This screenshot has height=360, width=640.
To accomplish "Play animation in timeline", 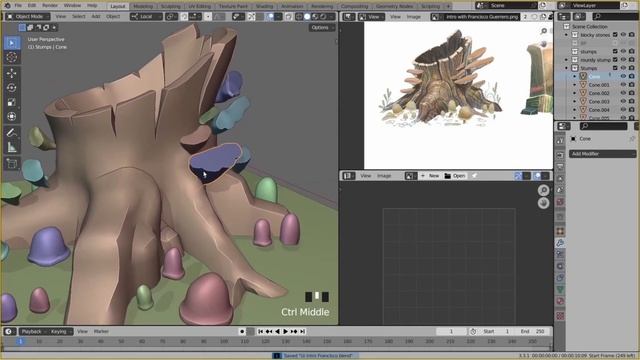I will click(x=286, y=331).
